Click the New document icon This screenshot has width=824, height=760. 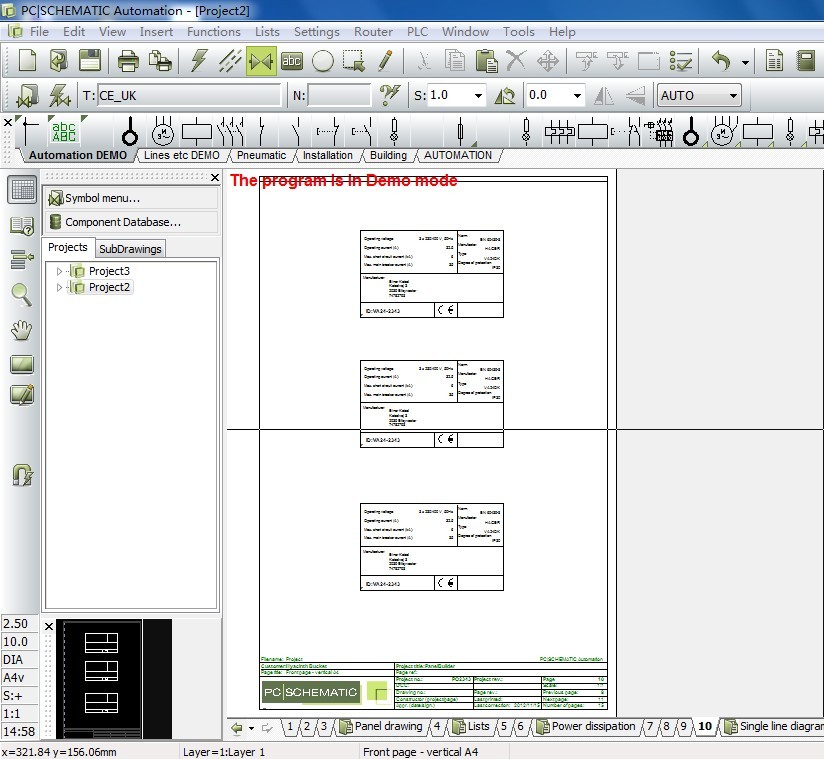coord(27,61)
